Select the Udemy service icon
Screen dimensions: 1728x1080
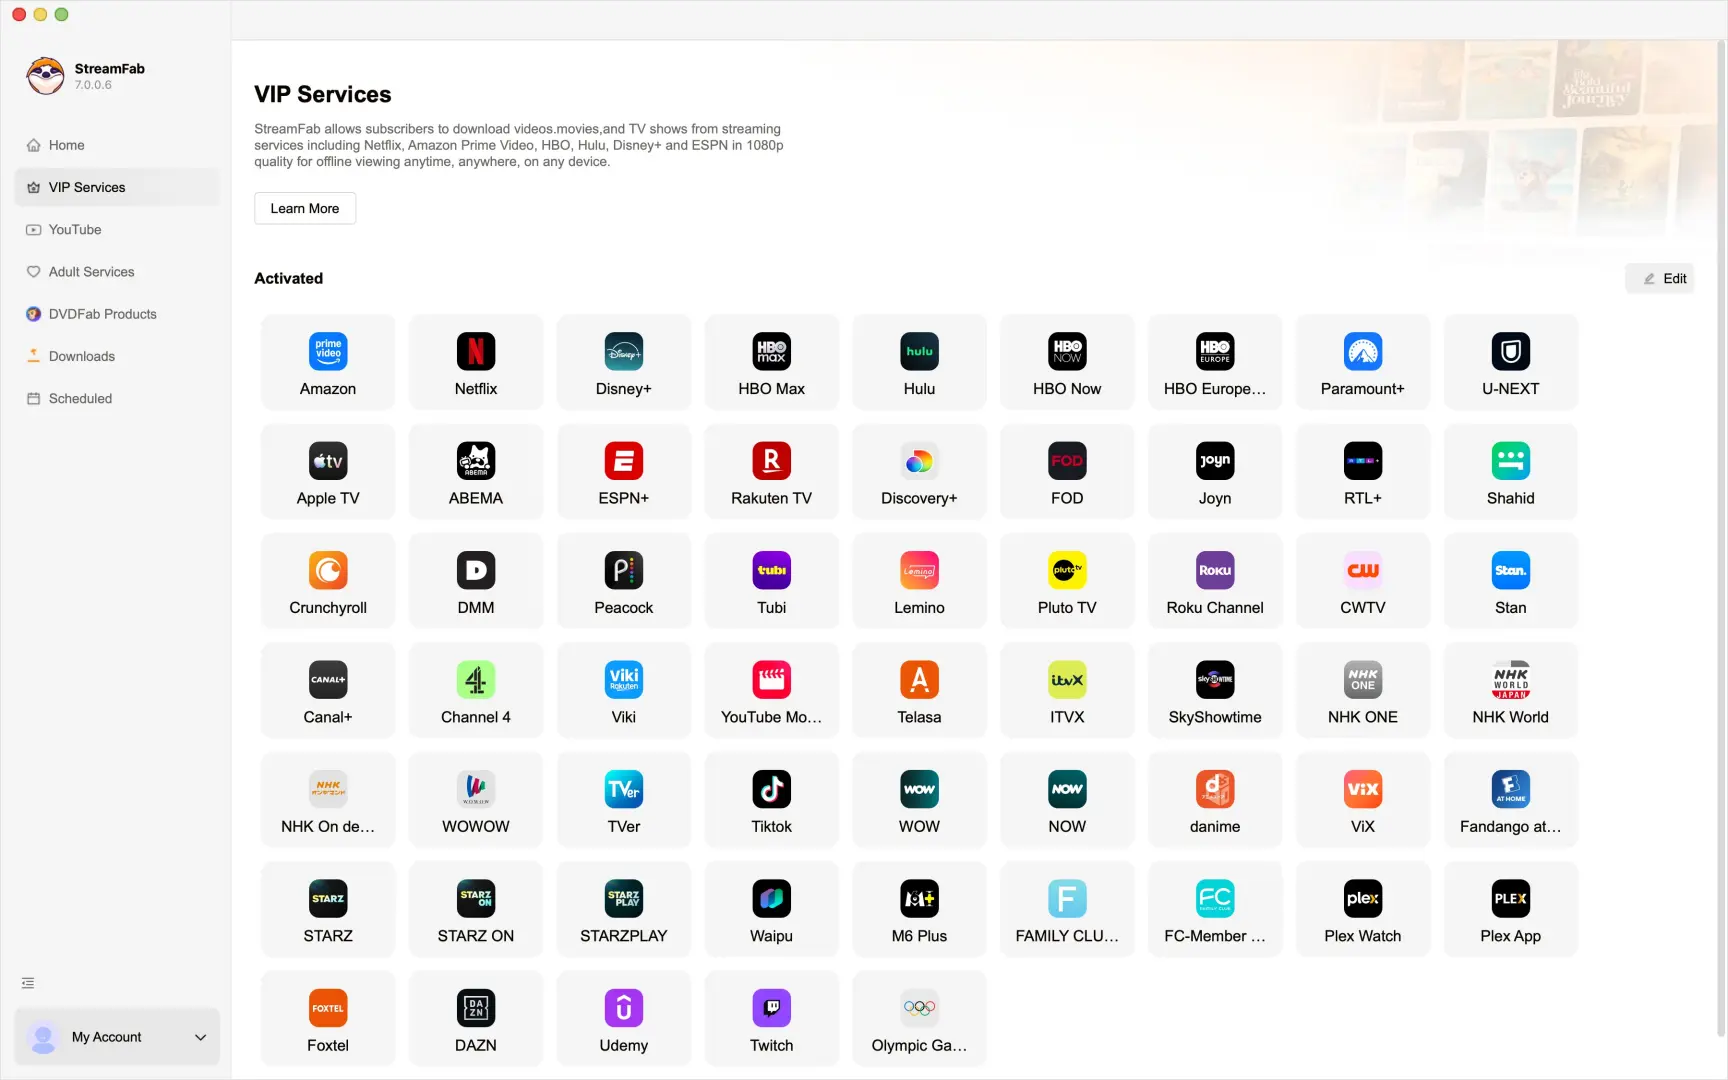[x=624, y=1008]
